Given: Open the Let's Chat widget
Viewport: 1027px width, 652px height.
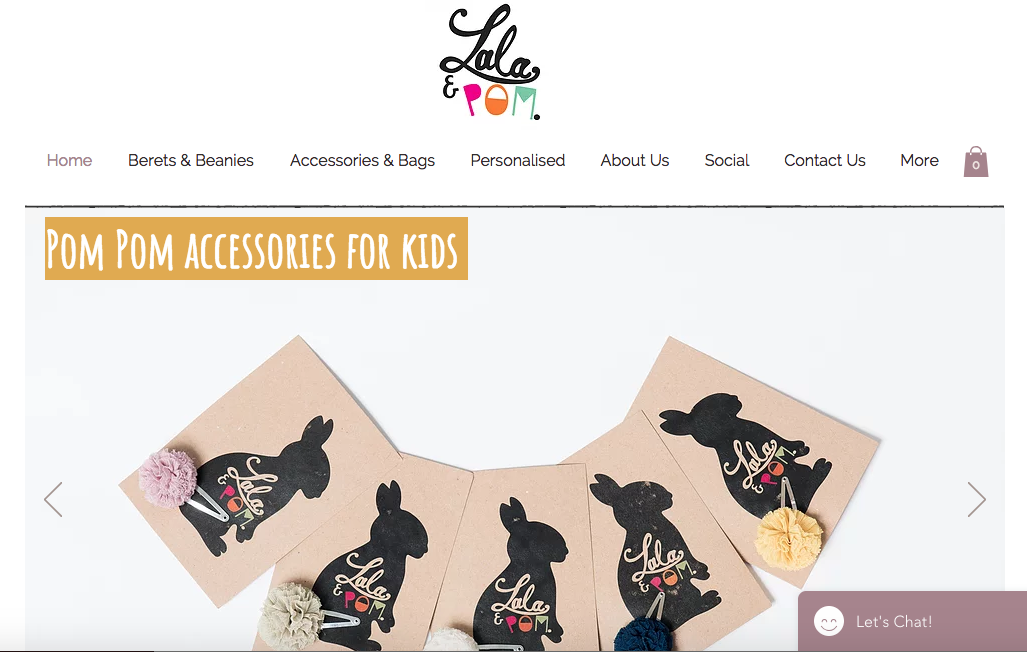Looking at the screenshot, I should pyautogui.click(x=912, y=621).
